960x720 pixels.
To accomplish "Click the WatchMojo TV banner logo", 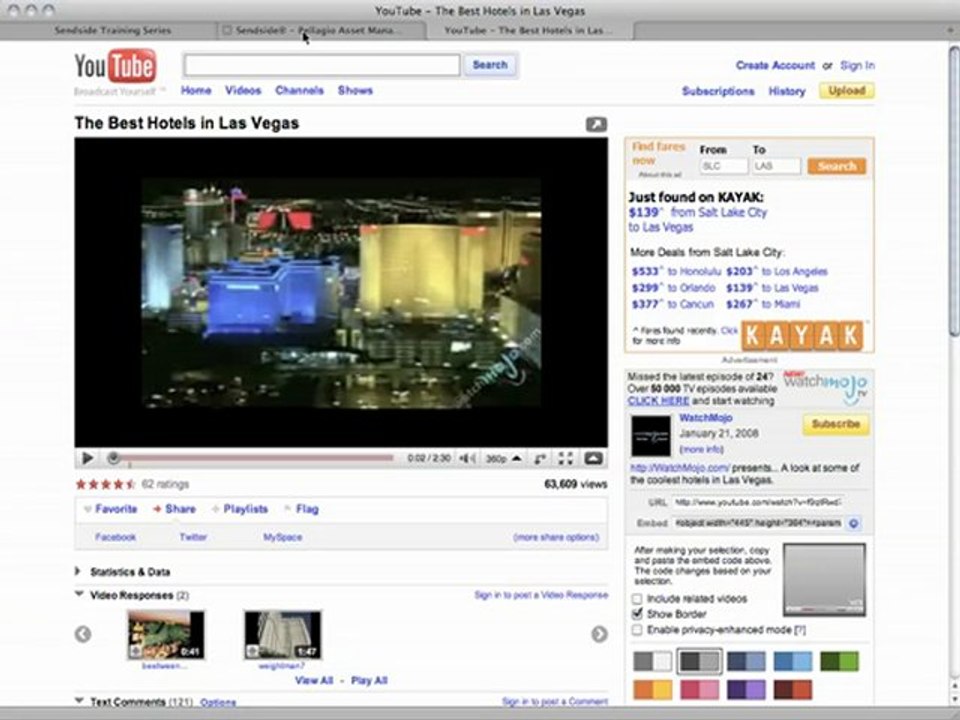I will [x=826, y=388].
